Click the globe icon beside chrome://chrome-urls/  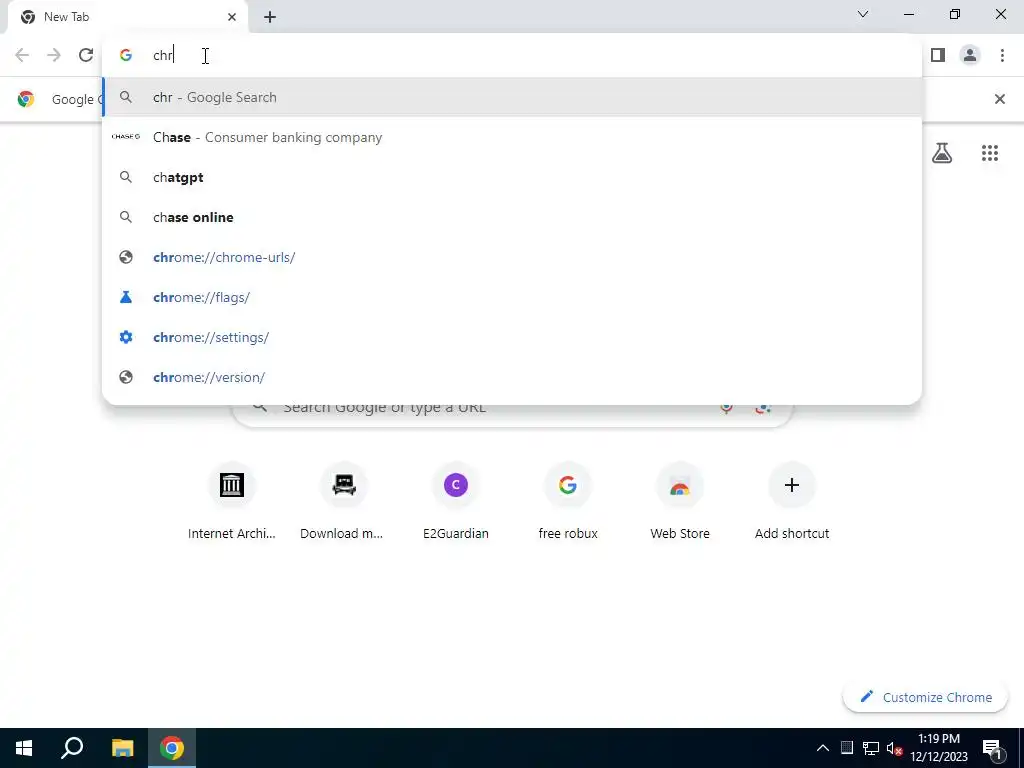click(x=126, y=257)
